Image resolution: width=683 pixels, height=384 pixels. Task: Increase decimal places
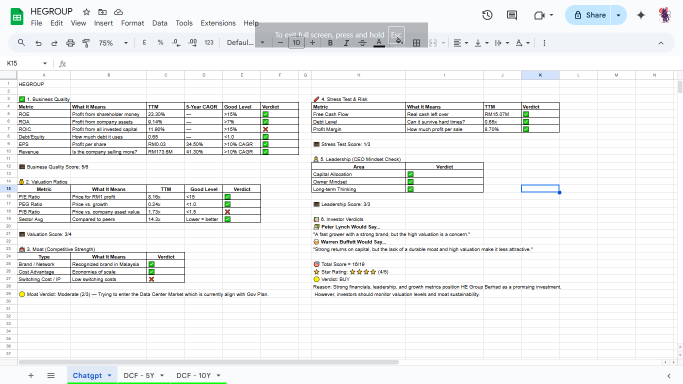pyautogui.click(x=193, y=43)
